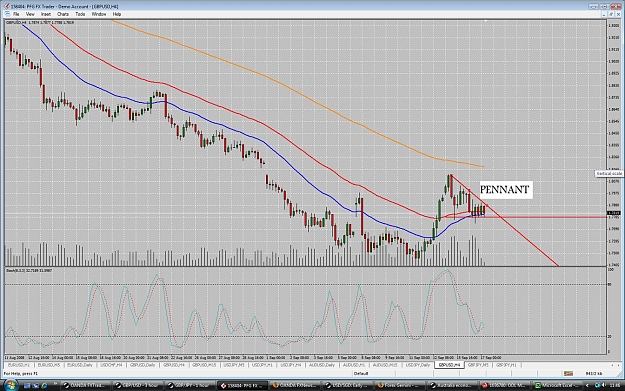Click the chart document icon beside File menu
Viewport: 625px width, 391px height.
pos(8,14)
